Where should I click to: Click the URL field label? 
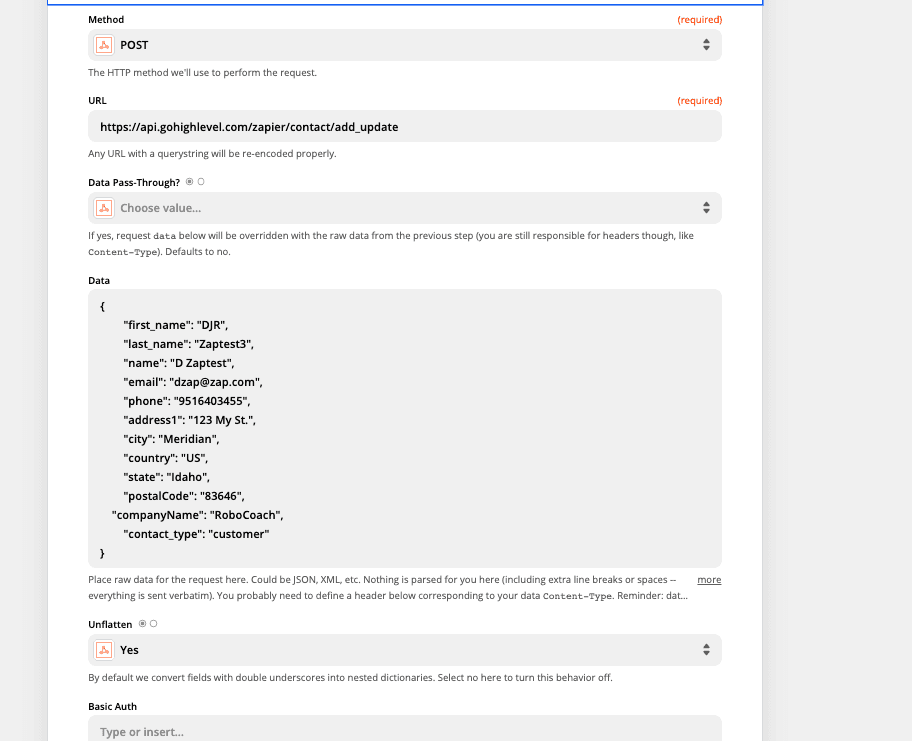click(97, 101)
